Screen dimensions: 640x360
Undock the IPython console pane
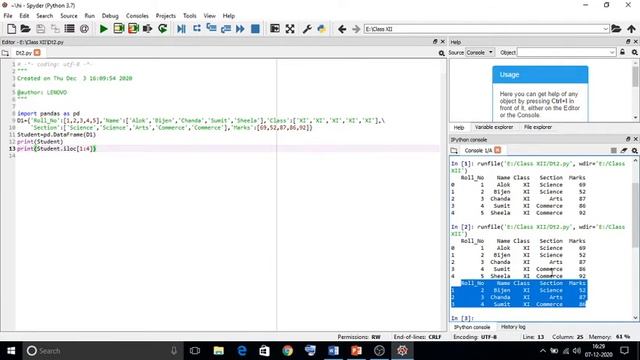628,139
